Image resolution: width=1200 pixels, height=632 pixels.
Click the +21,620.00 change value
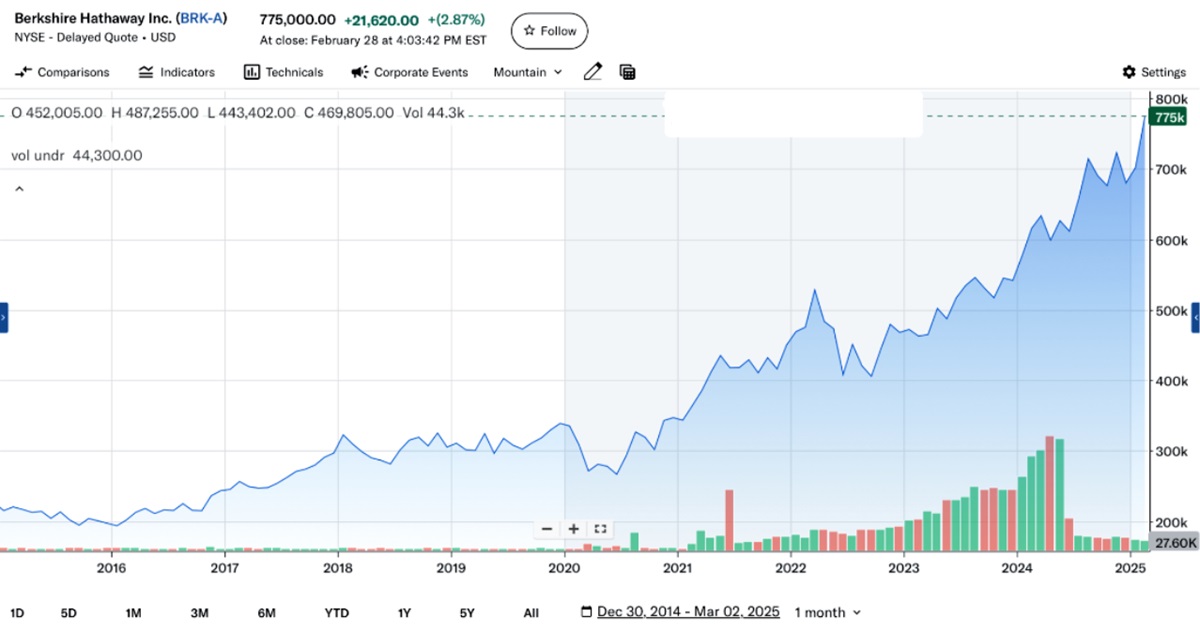pyautogui.click(x=381, y=19)
